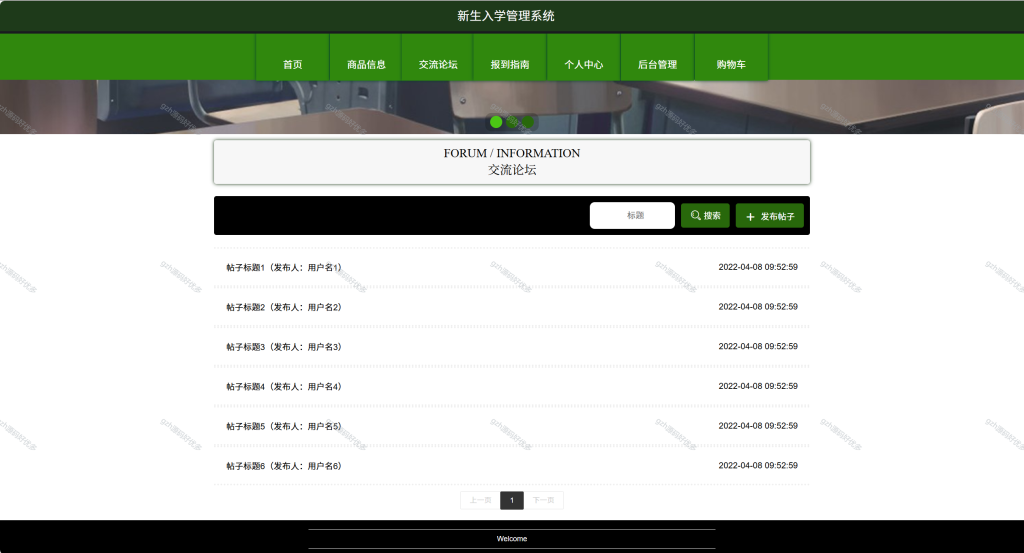Open post 帖子标题1 by 用户名1
Screen dimensions: 1024x553
coord(512,267)
